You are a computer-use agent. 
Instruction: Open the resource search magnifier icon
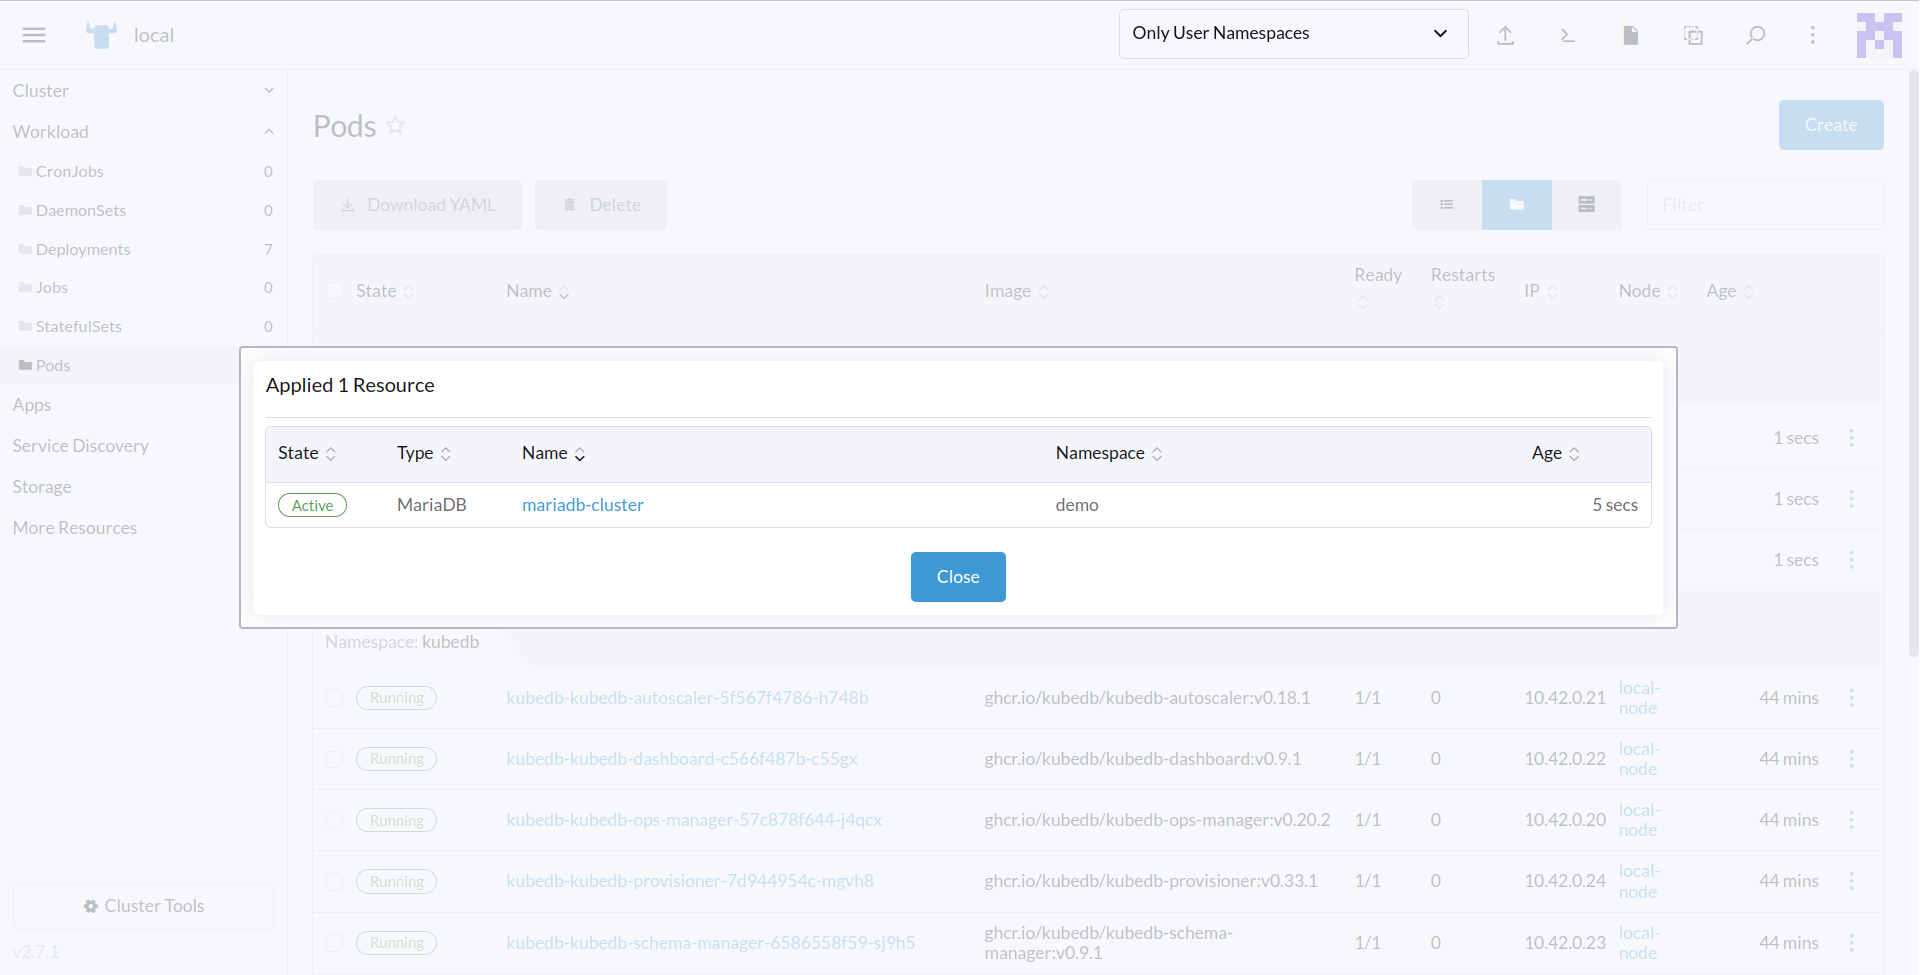click(1755, 35)
